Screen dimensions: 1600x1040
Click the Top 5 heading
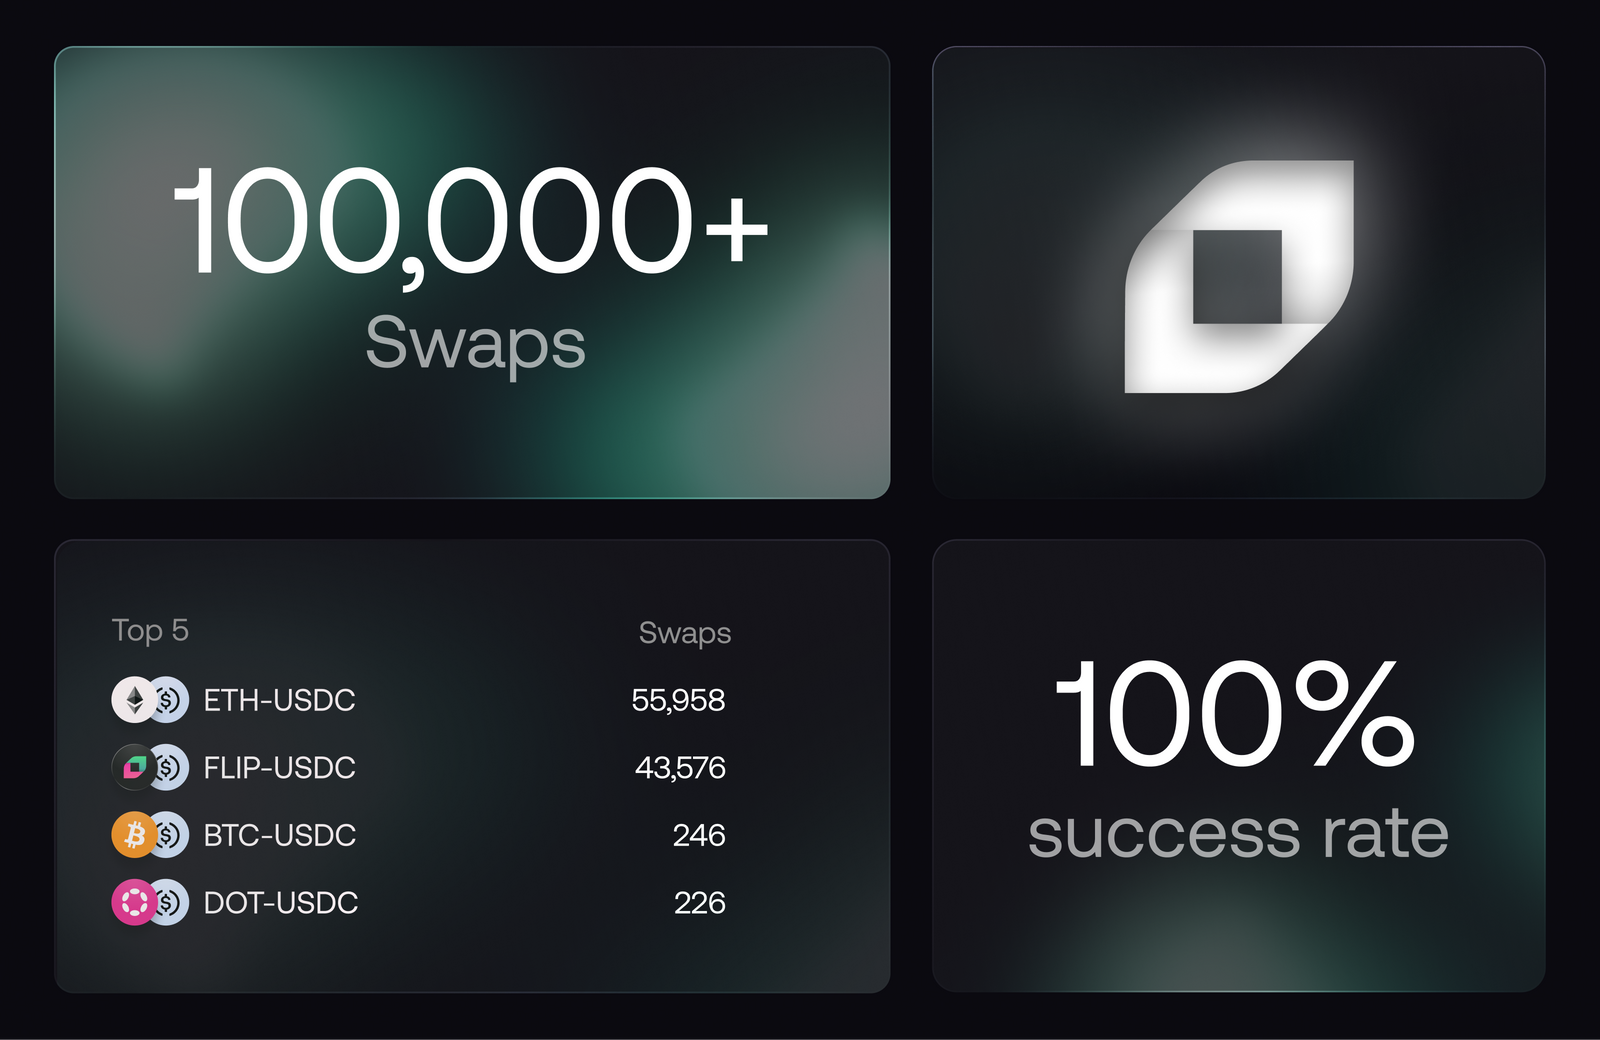click(x=150, y=630)
